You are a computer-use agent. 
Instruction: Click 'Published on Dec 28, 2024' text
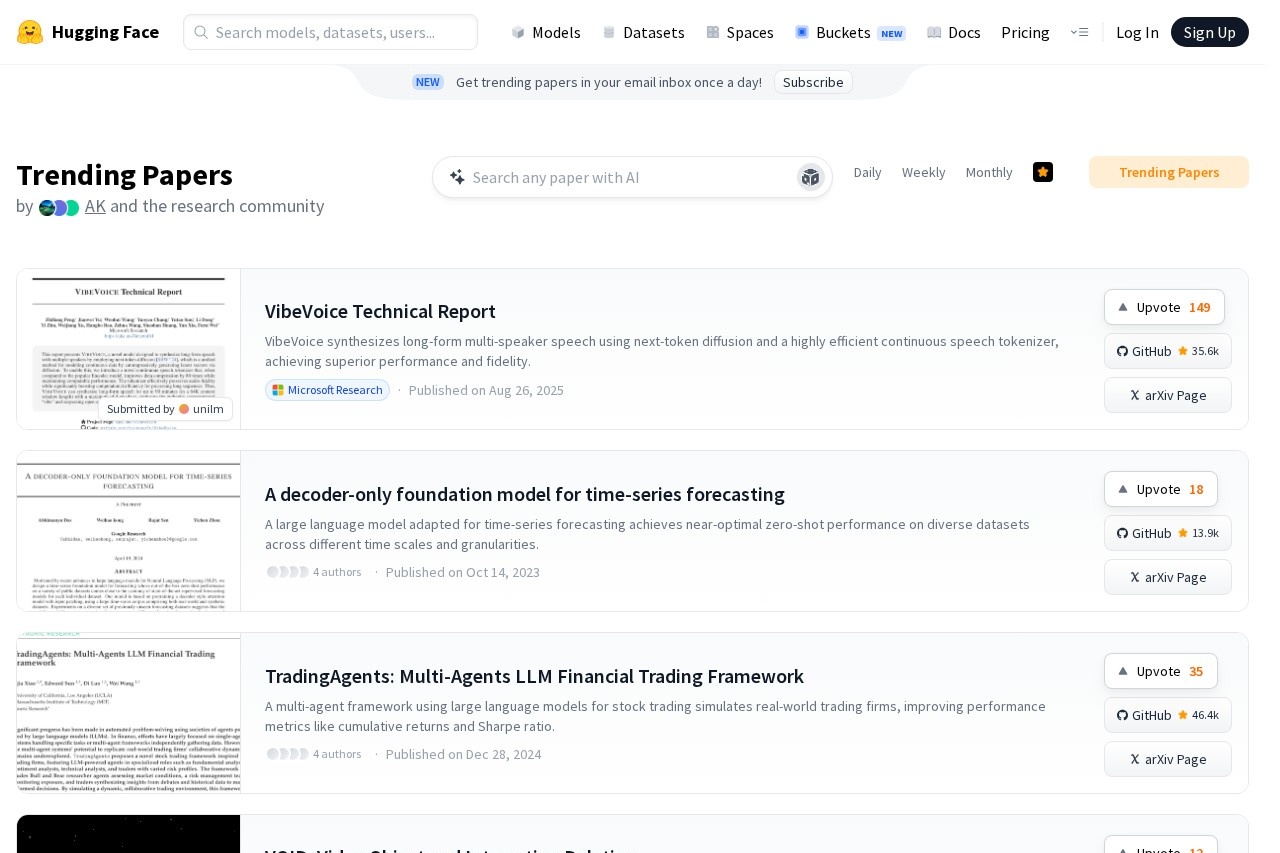click(x=464, y=754)
